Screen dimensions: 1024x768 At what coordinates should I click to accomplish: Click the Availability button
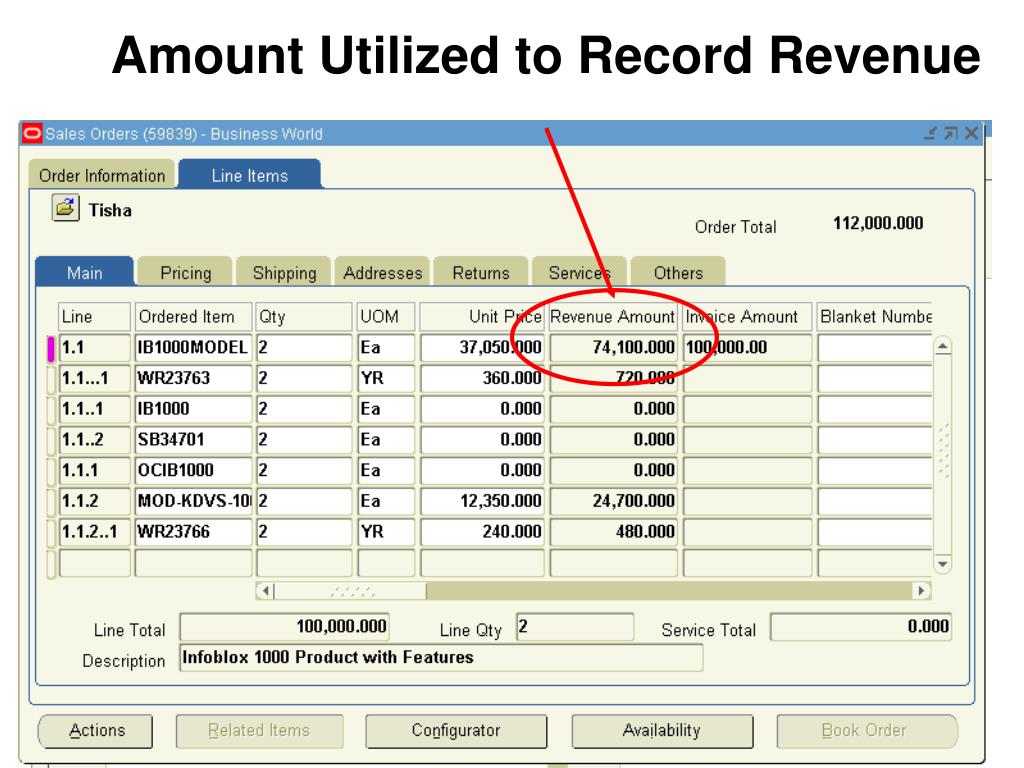point(662,730)
